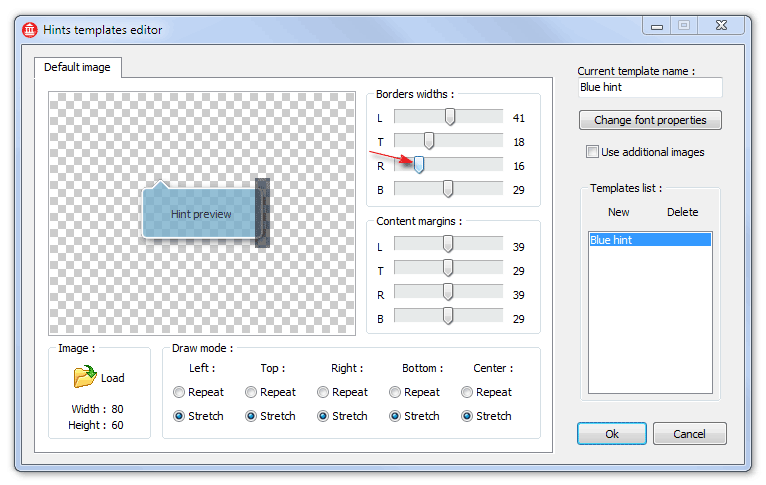Click Content margins L value 39
The height and width of the screenshot is (485, 766).
tap(518, 247)
